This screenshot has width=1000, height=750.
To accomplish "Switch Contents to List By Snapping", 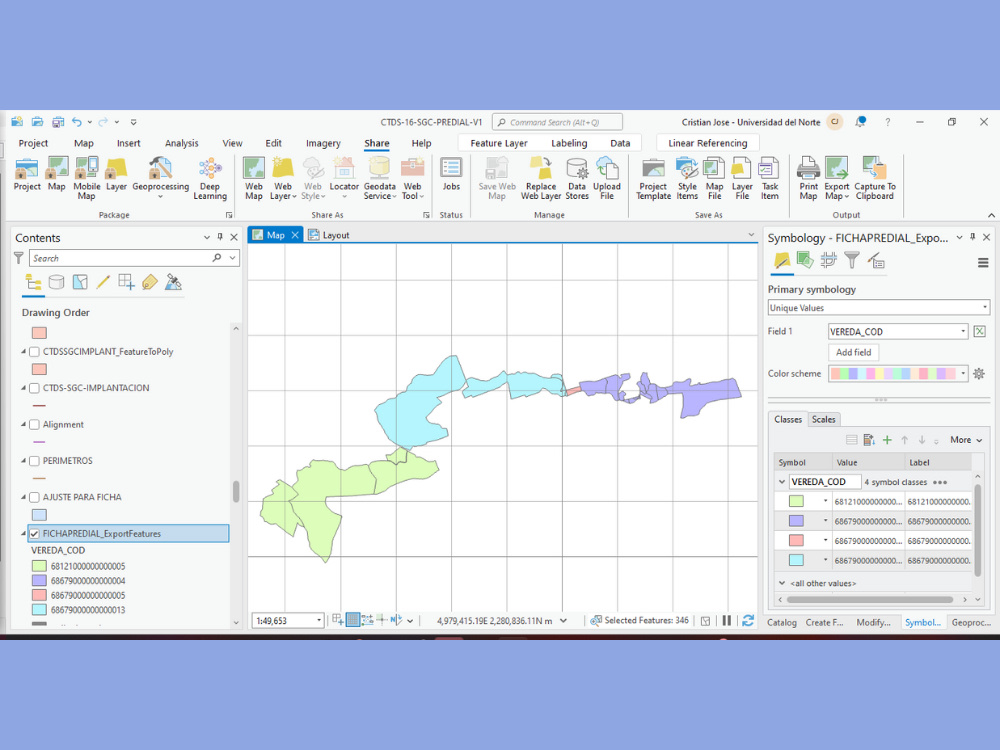I will point(126,282).
